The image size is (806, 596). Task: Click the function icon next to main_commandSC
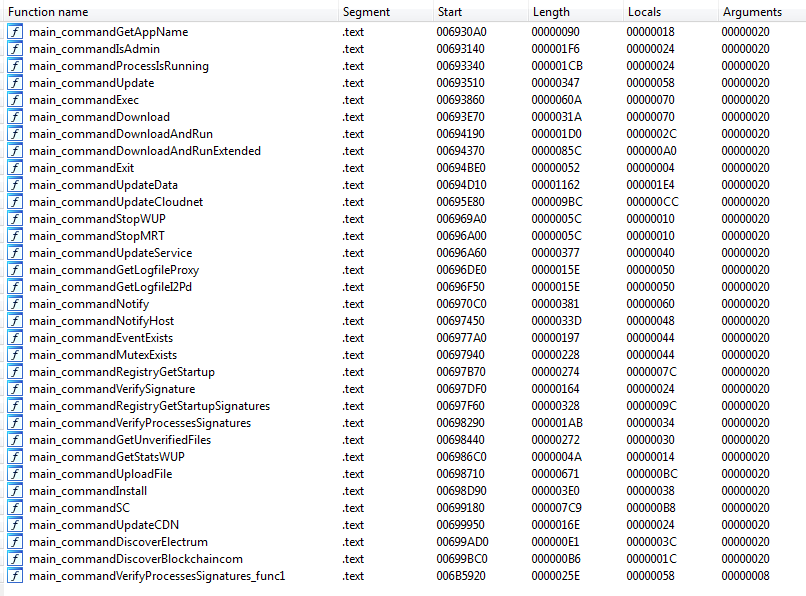(x=15, y=508)
